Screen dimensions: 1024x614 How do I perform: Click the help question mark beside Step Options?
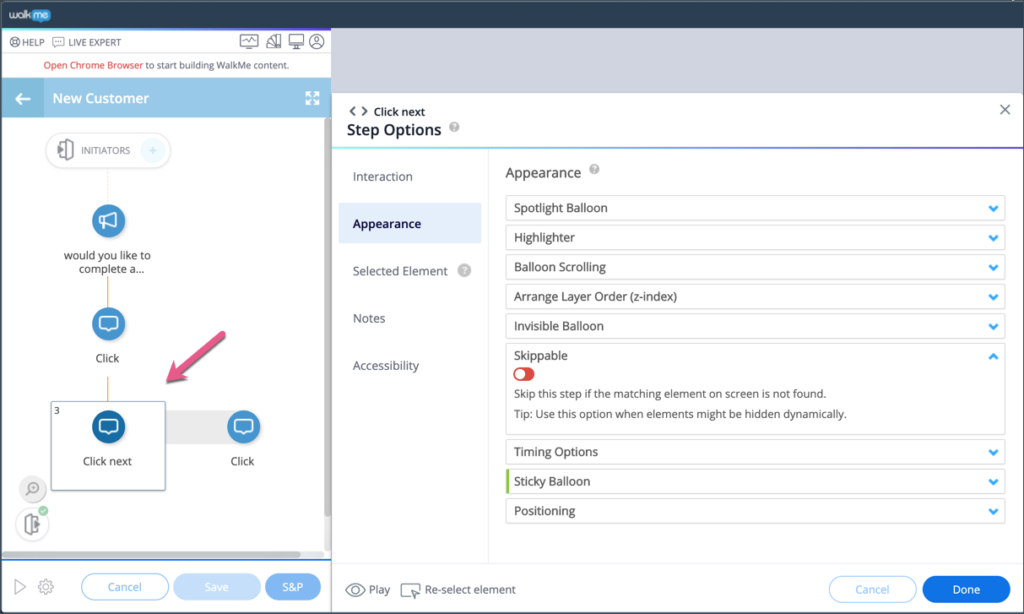[x=455, y=128]
